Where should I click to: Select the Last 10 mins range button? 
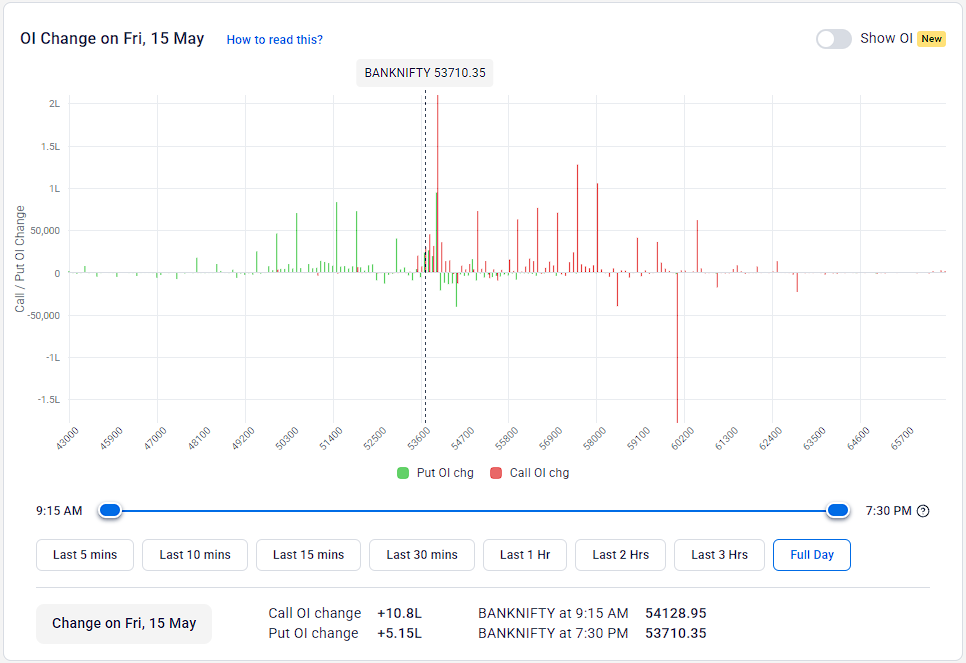click(195, 555)
